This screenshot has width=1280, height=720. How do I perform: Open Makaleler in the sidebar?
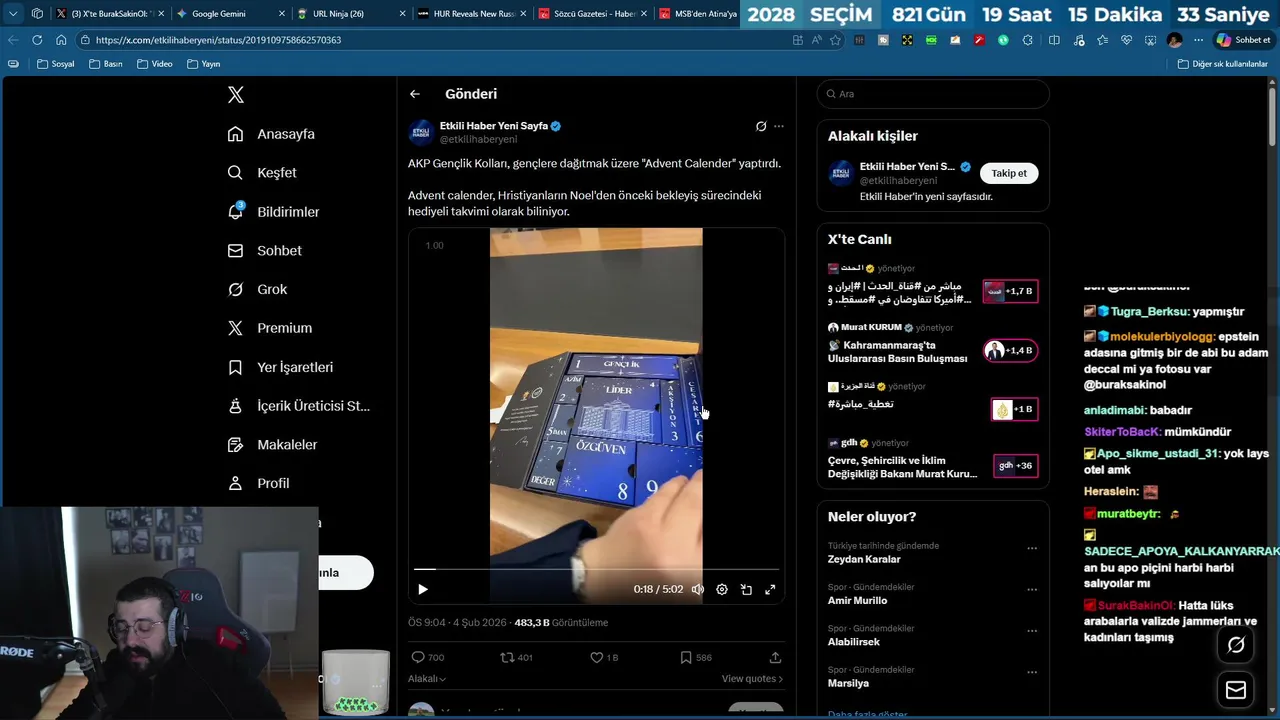272,445
